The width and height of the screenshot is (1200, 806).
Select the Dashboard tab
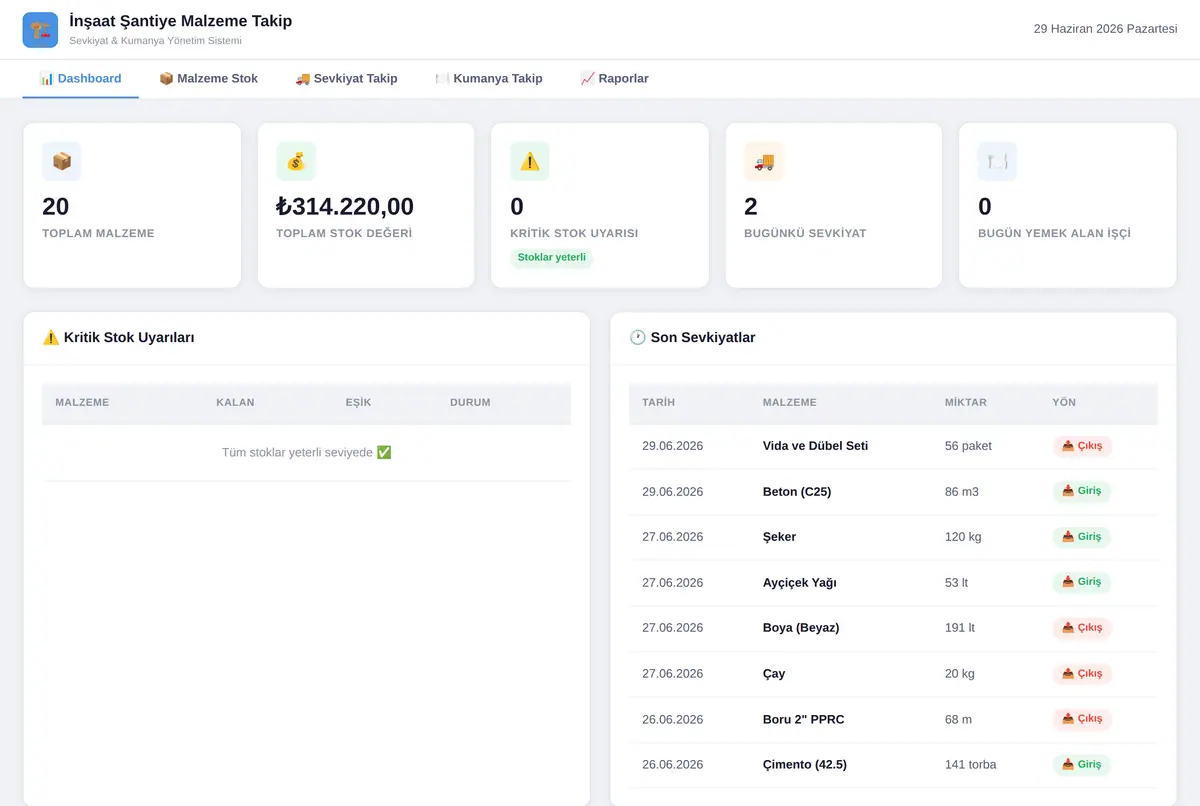[x=80, y=78]
